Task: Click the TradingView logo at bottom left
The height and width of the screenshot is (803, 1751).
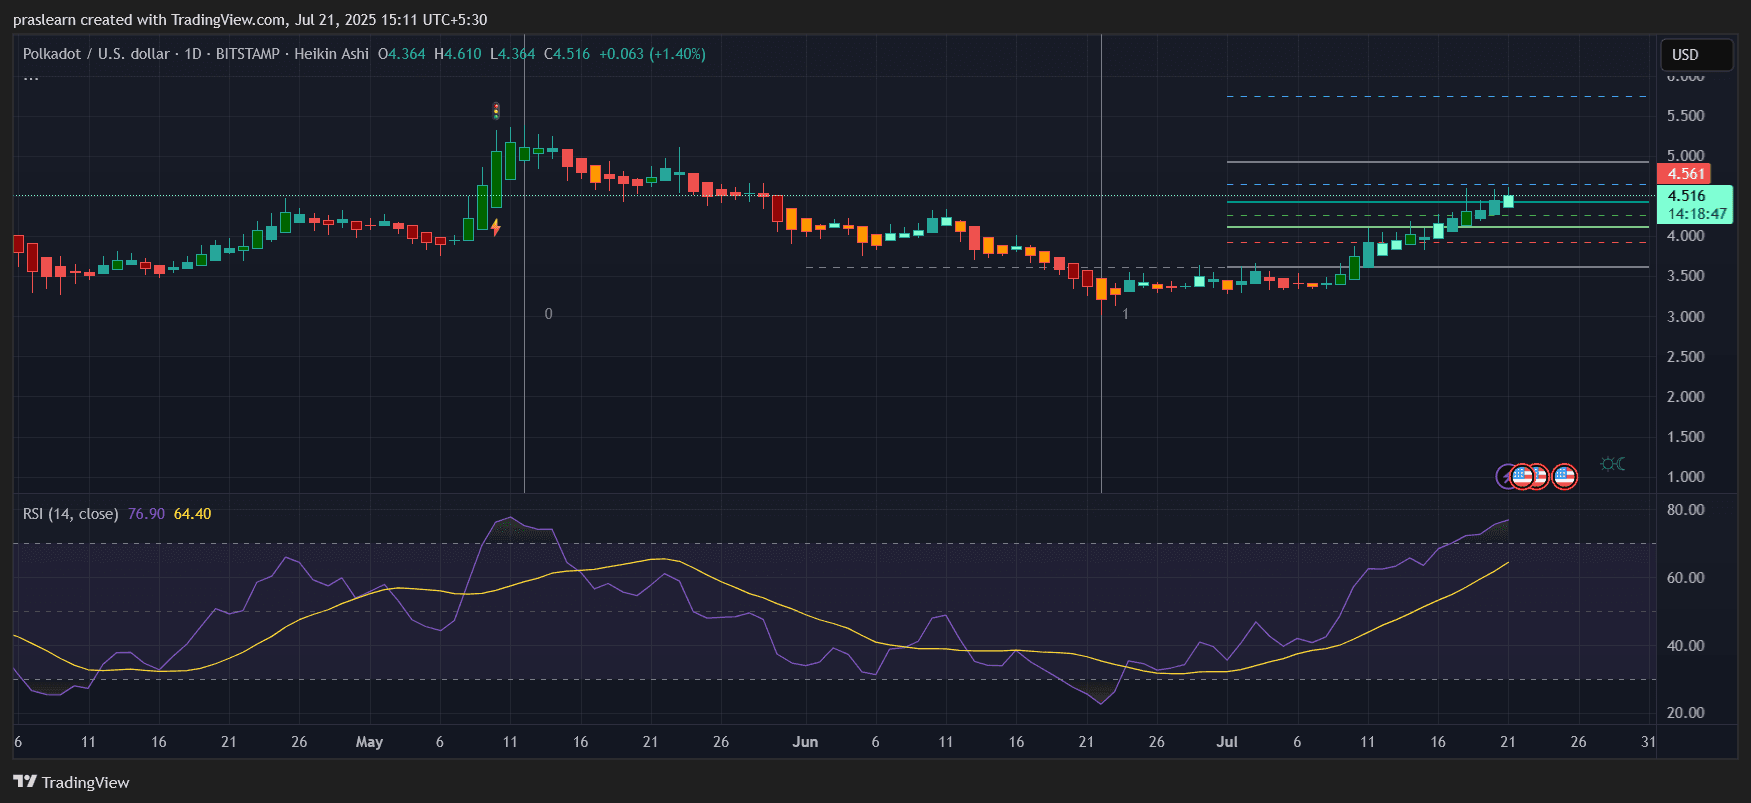Action: [x=71, y=782]
